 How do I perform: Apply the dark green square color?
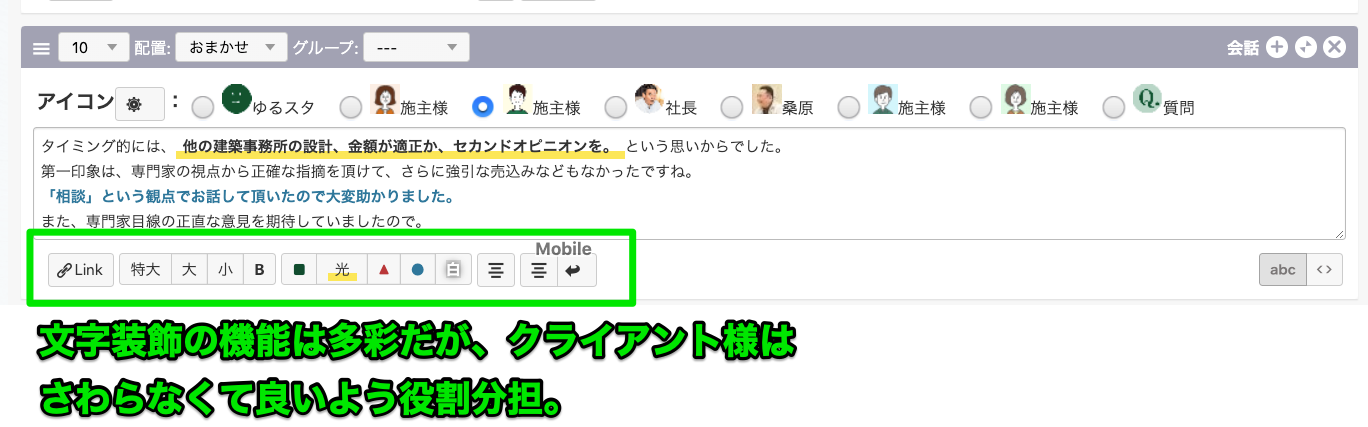pyautogui.click(x=299, y=270)
